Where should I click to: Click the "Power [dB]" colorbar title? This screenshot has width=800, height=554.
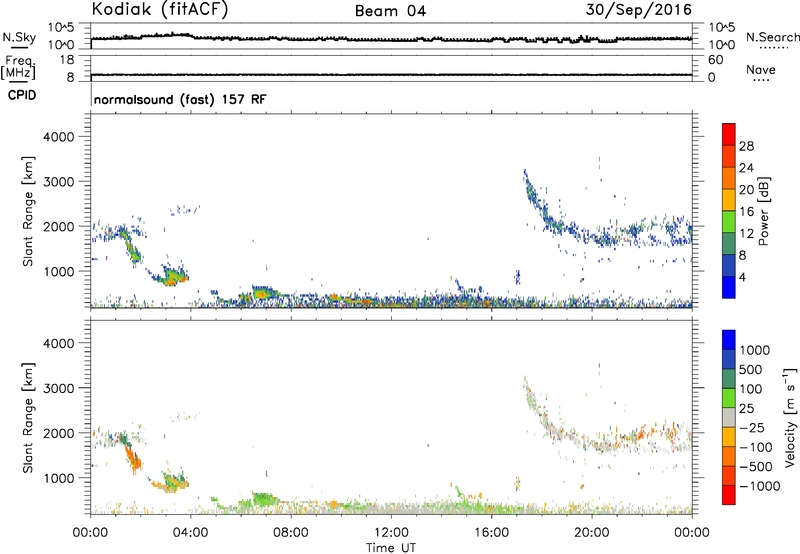pos(763,211)
